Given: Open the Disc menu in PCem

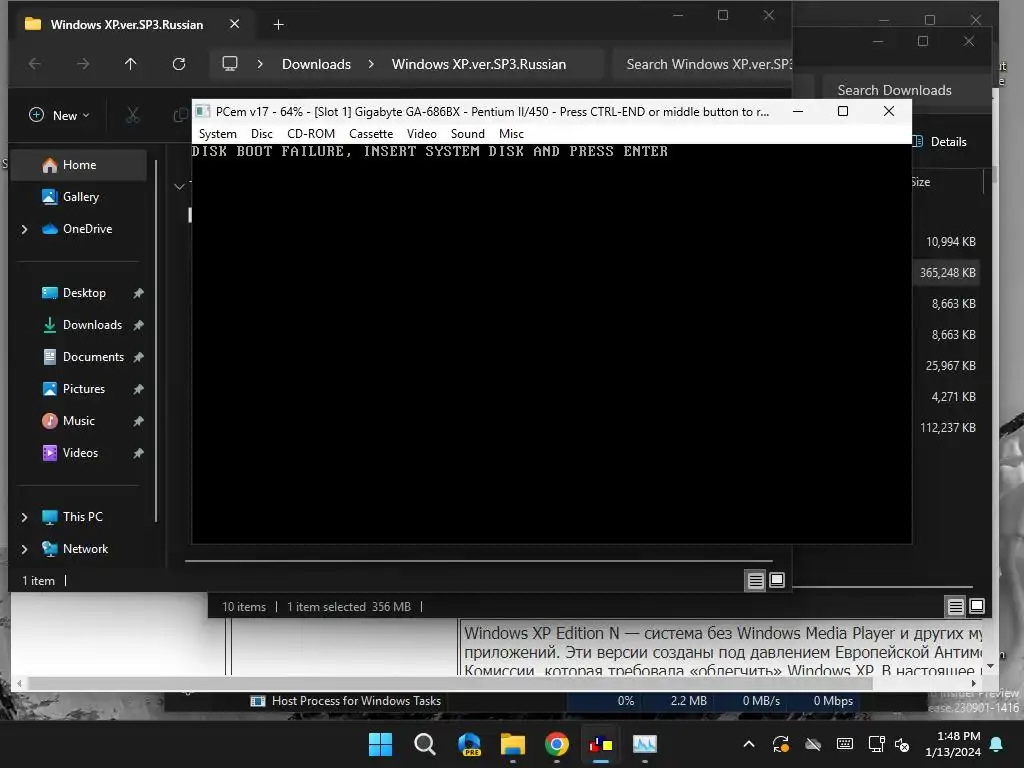Looking at the screenshot, I should [261, 134].
